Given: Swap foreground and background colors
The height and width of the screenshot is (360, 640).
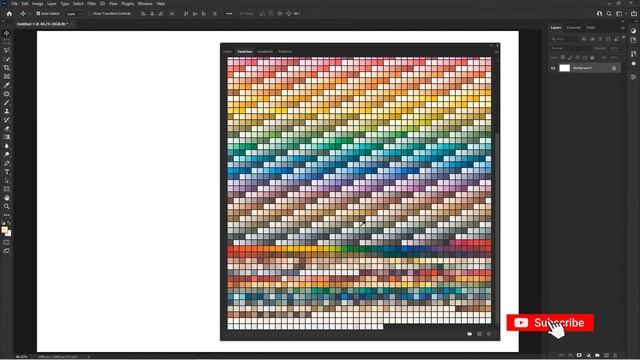Looking at the screenshot, I should 9,223.
